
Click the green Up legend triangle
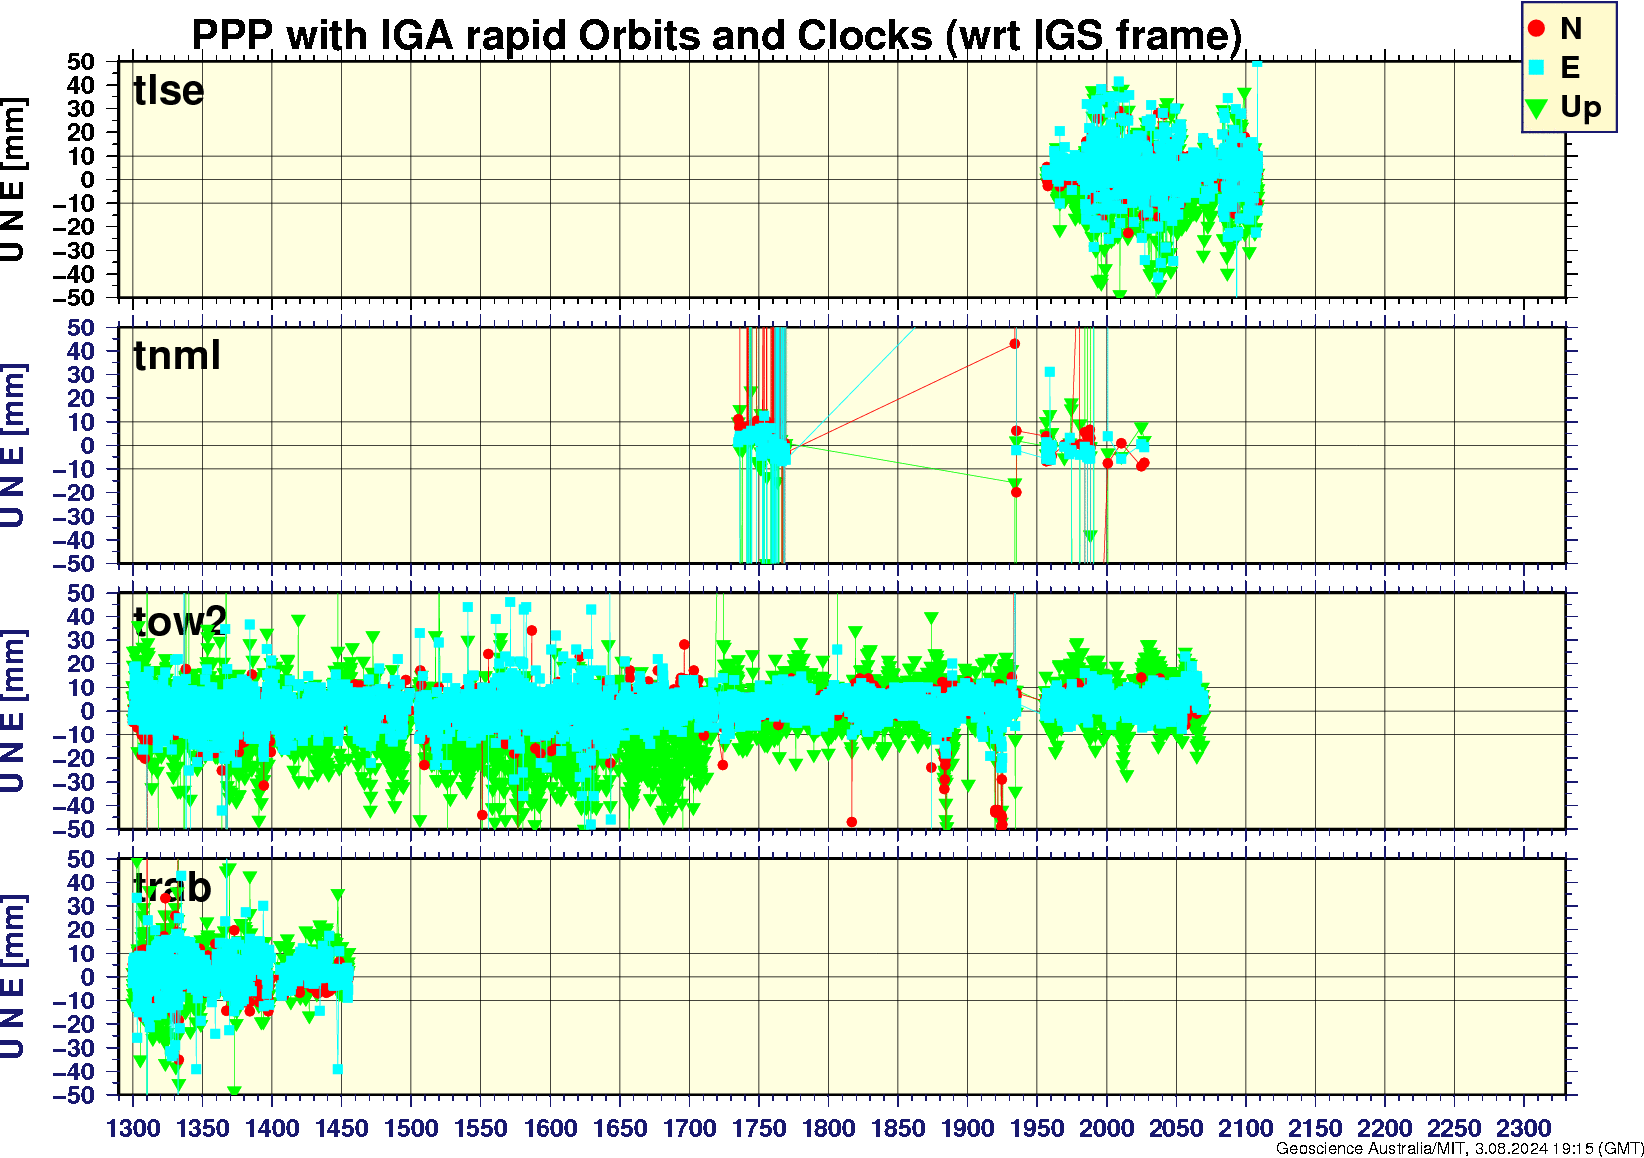click(x=1537, y=107)
